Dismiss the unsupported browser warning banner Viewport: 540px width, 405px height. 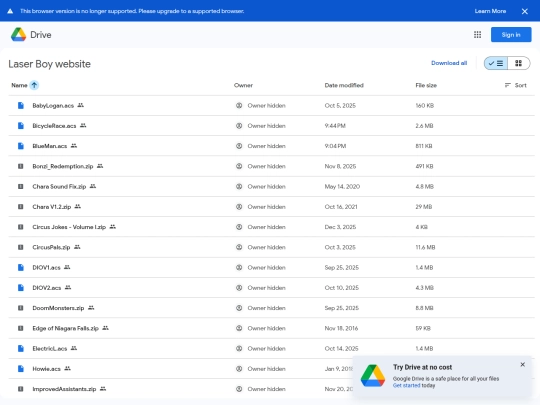click(525, 11)
